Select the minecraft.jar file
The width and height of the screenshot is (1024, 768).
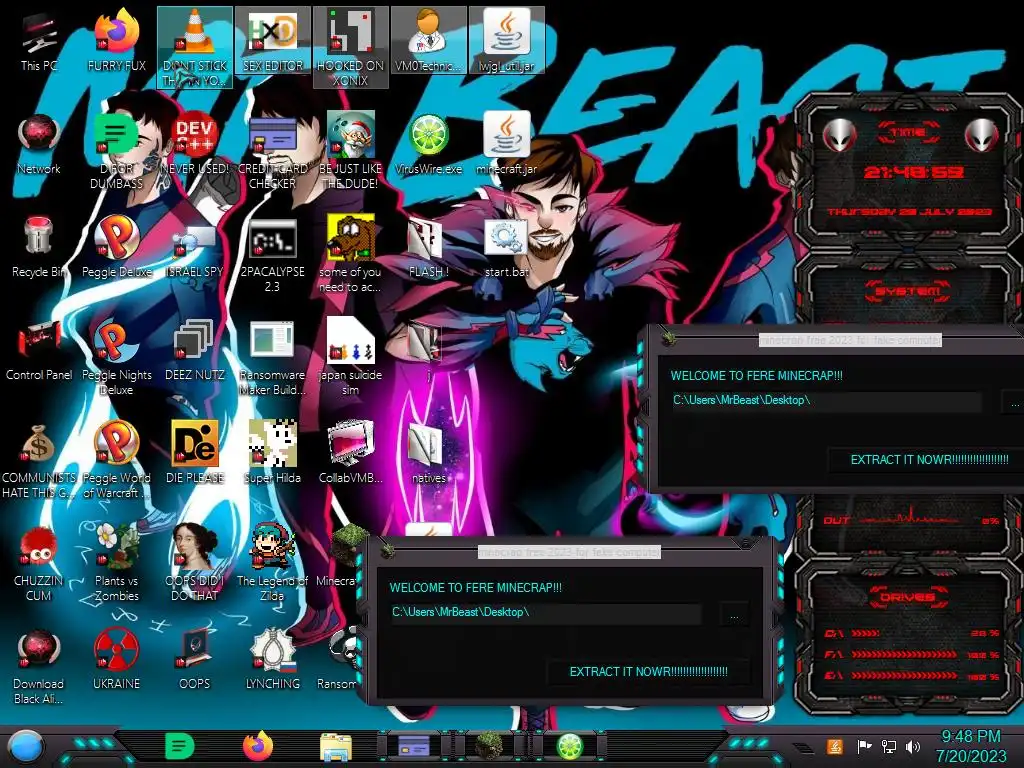(506, 144)
